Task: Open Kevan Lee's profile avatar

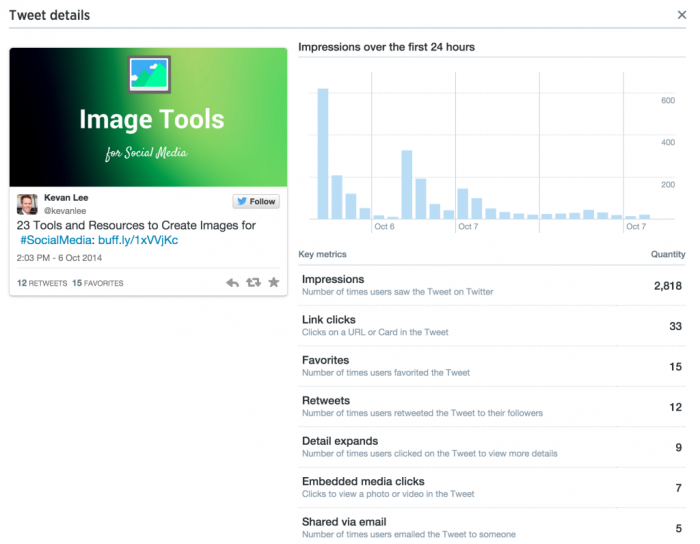Action: [27, 204]
